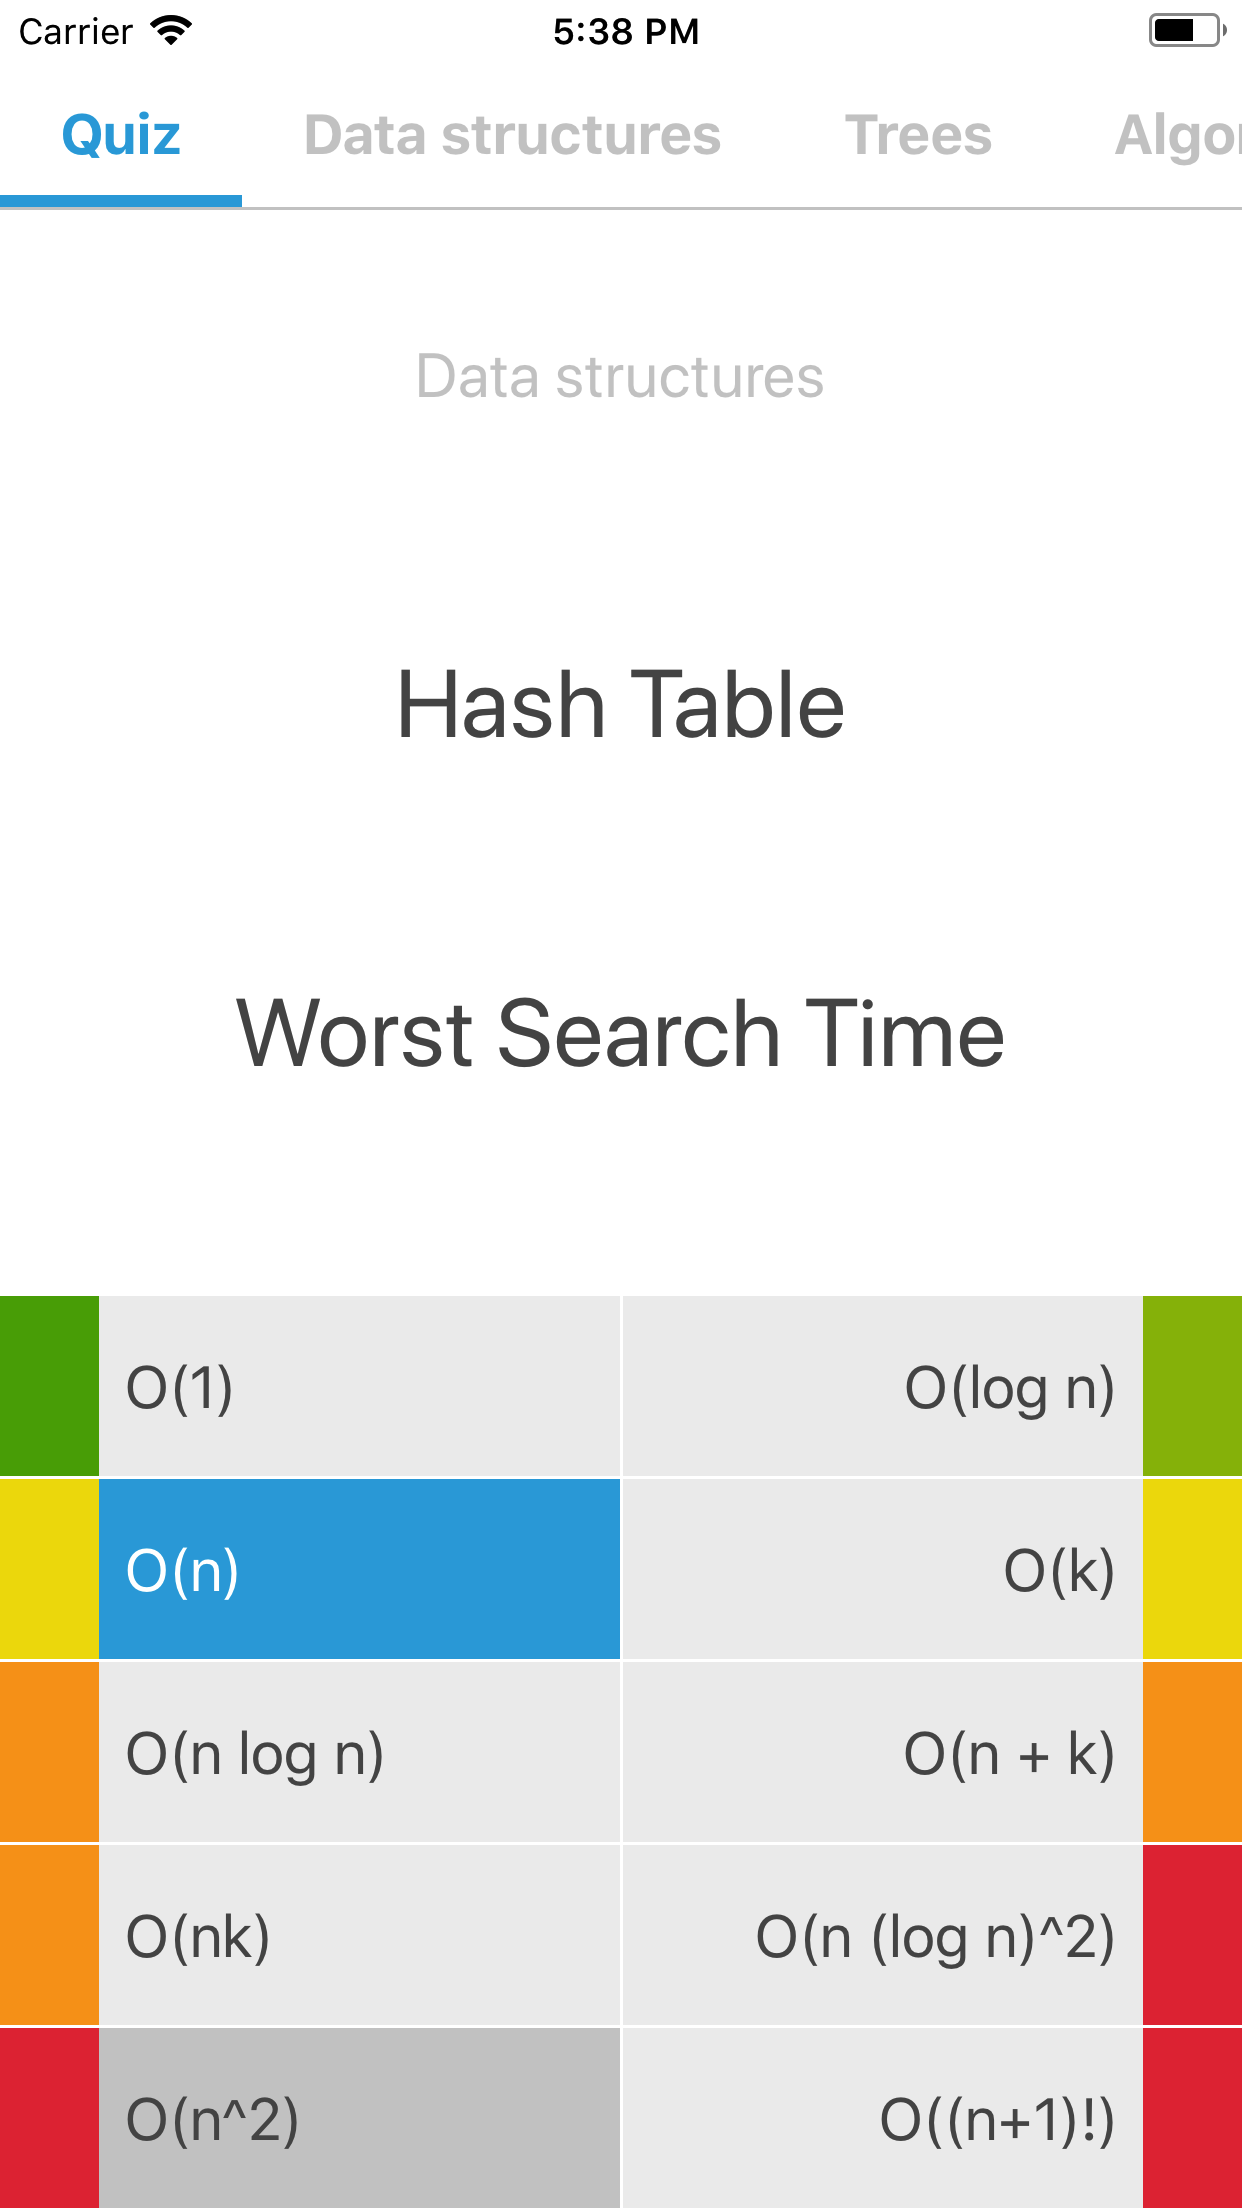Tap the olive green swatch beside O(log n)

click(x=1192, y=1387)
